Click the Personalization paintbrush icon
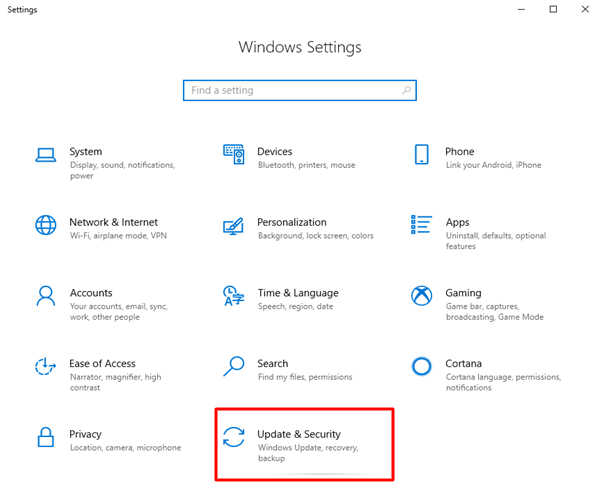The height and width of the screenshot is (503, 600). 233,225
